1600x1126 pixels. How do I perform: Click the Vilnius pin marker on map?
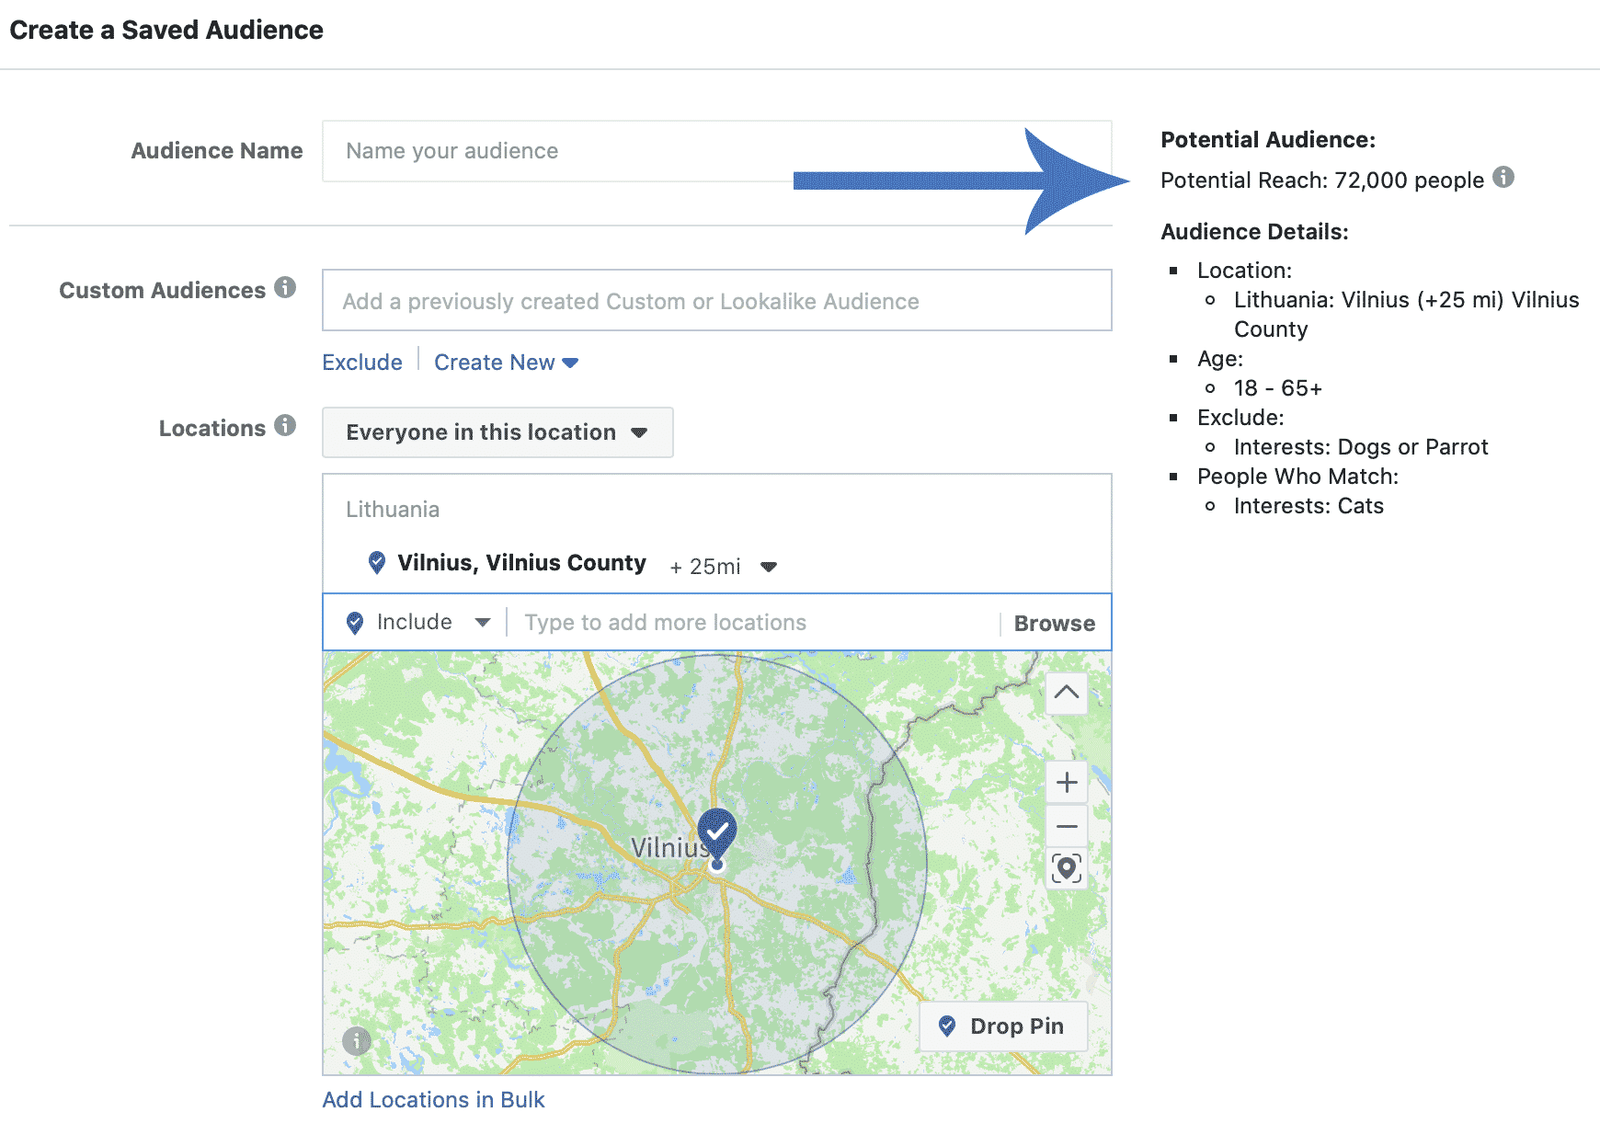pyautogui.click(x=717, y=832)
